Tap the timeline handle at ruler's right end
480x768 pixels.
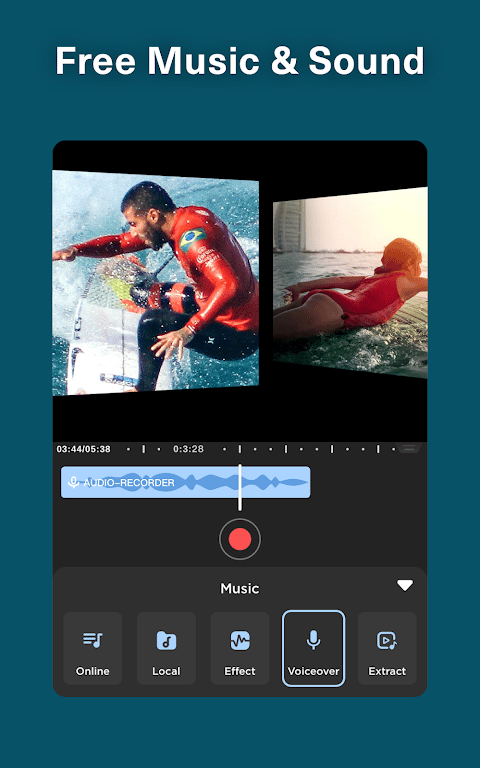tap(409, 448)
